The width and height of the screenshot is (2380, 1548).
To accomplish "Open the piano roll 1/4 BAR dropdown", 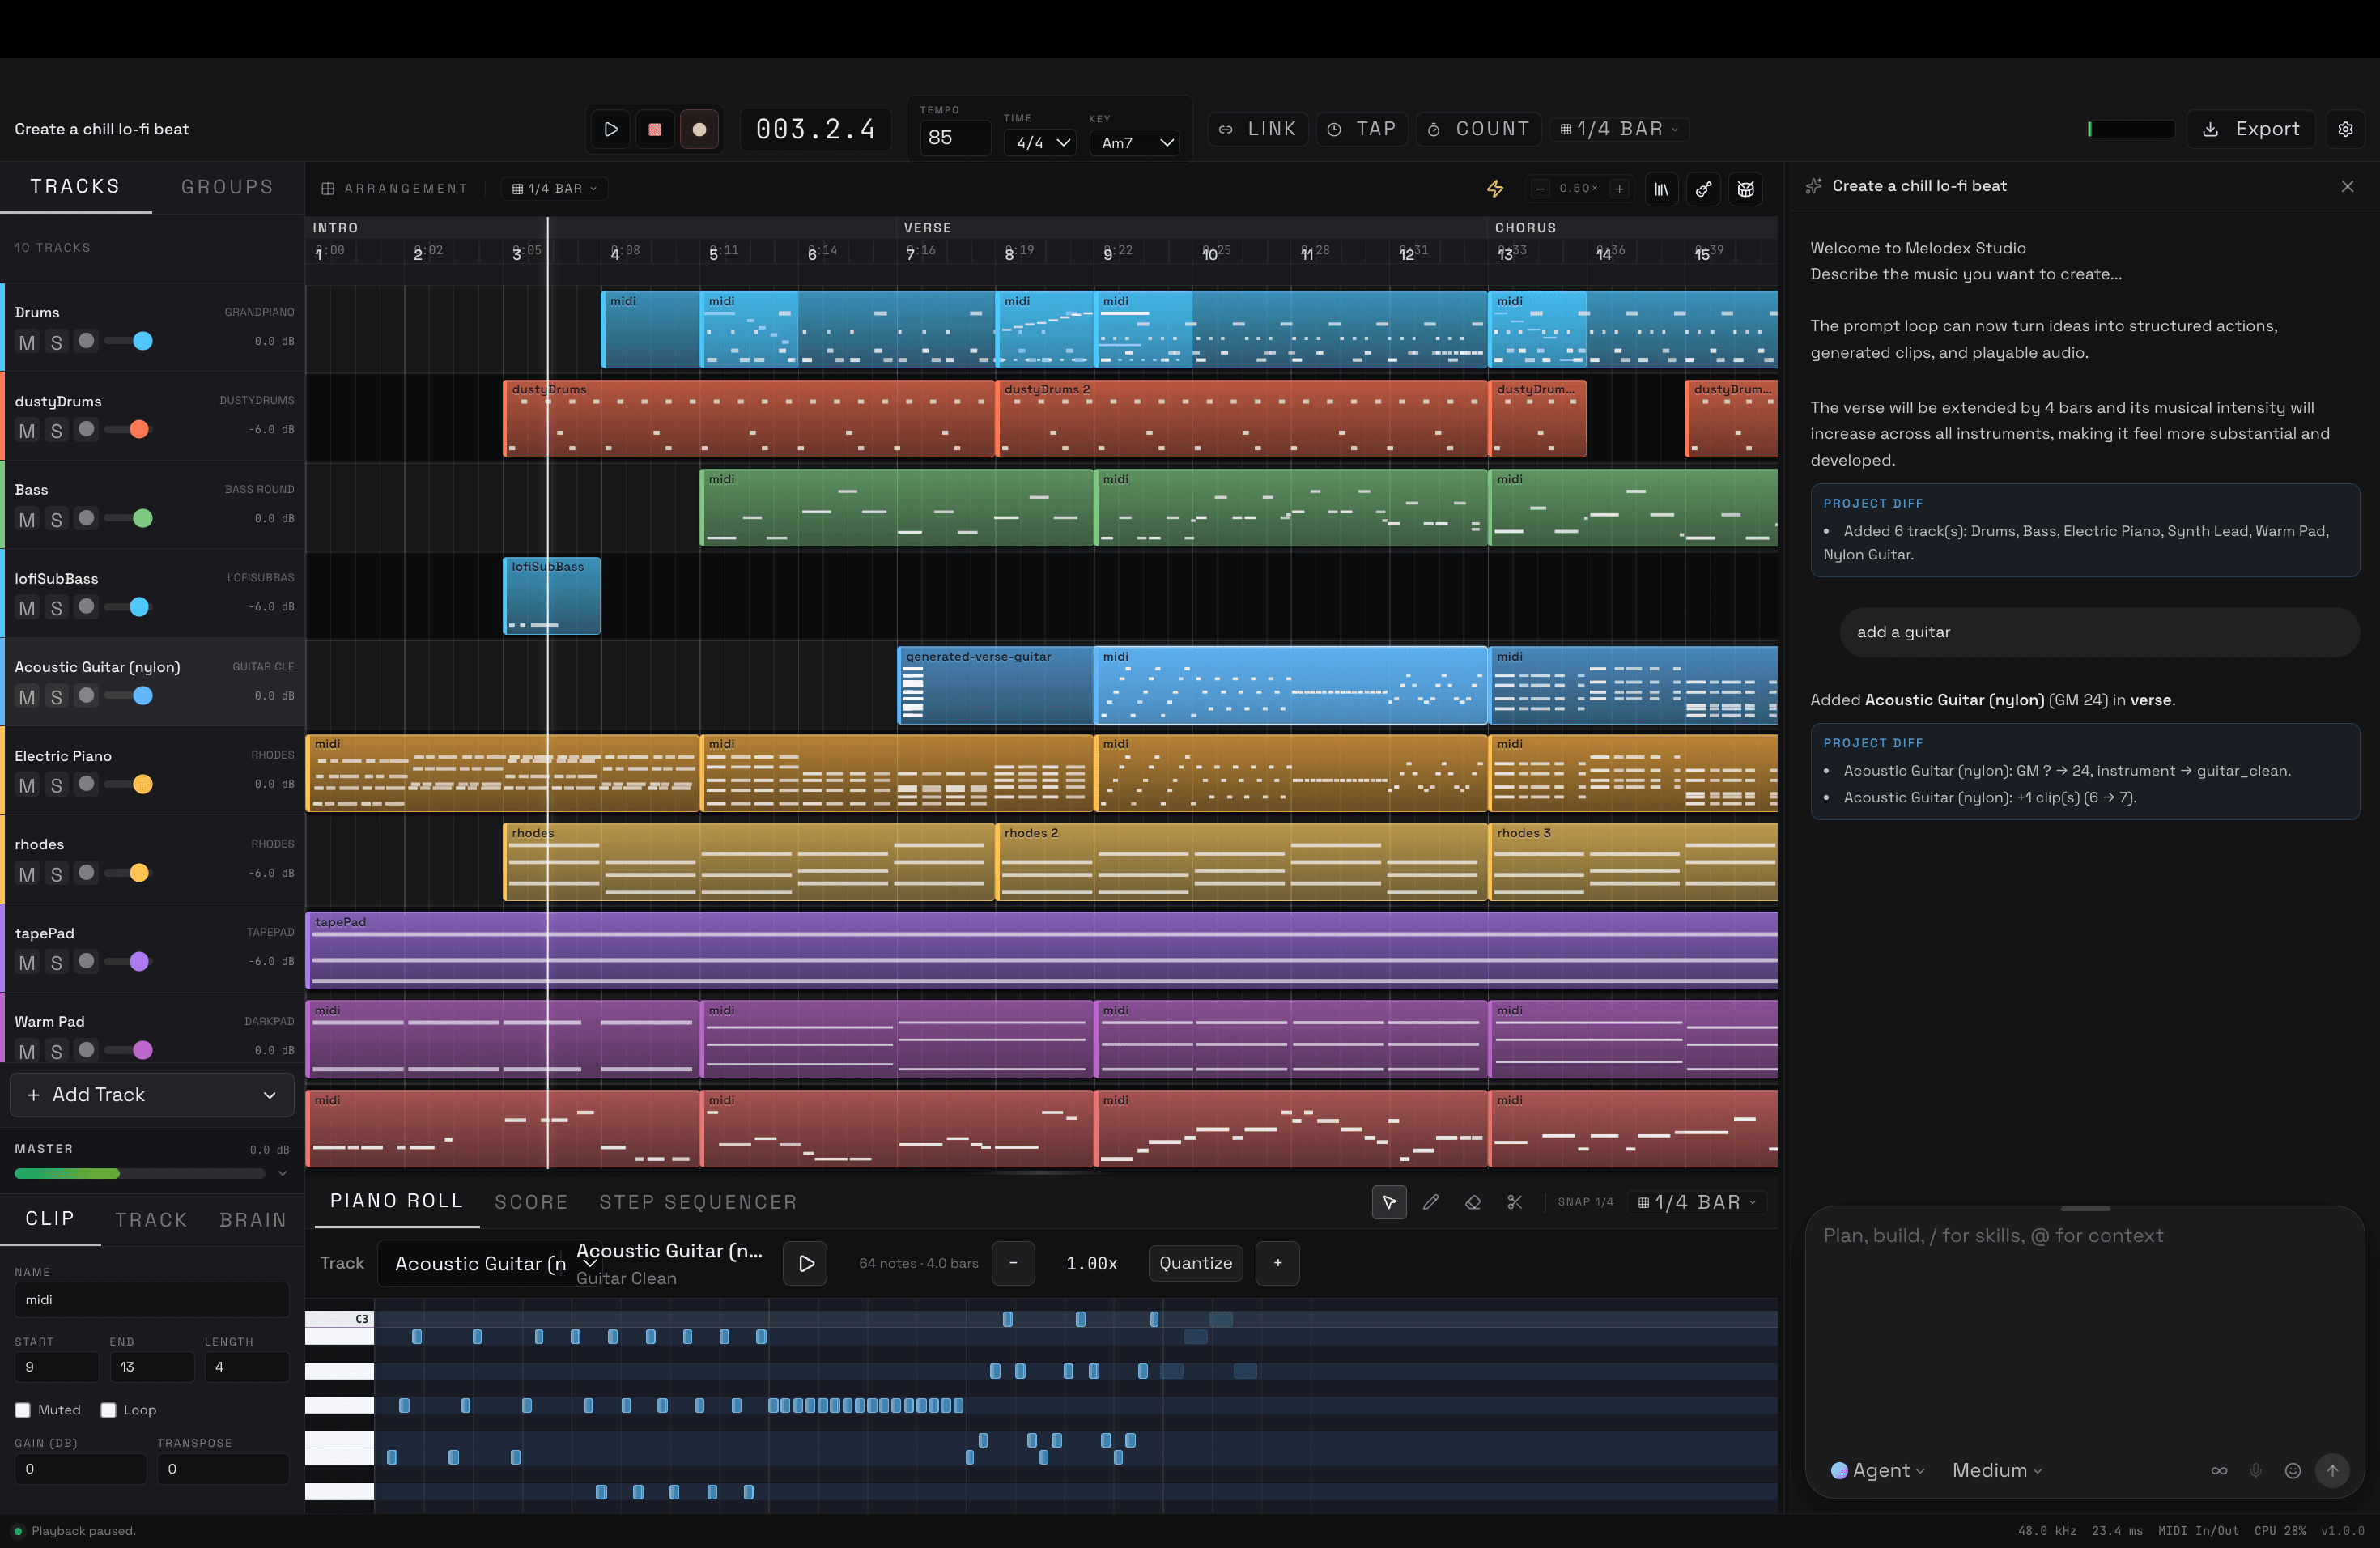I will pyautogui.click(x=1697, y=1202).
